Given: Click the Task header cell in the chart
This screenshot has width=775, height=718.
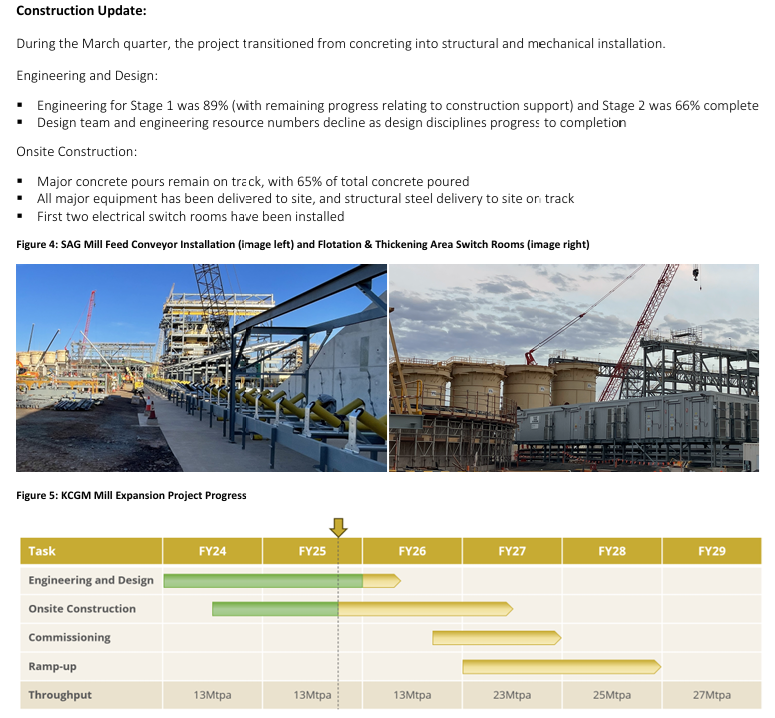Looking at the screenshot, I should pyautogui.click(x=91, y=551).
